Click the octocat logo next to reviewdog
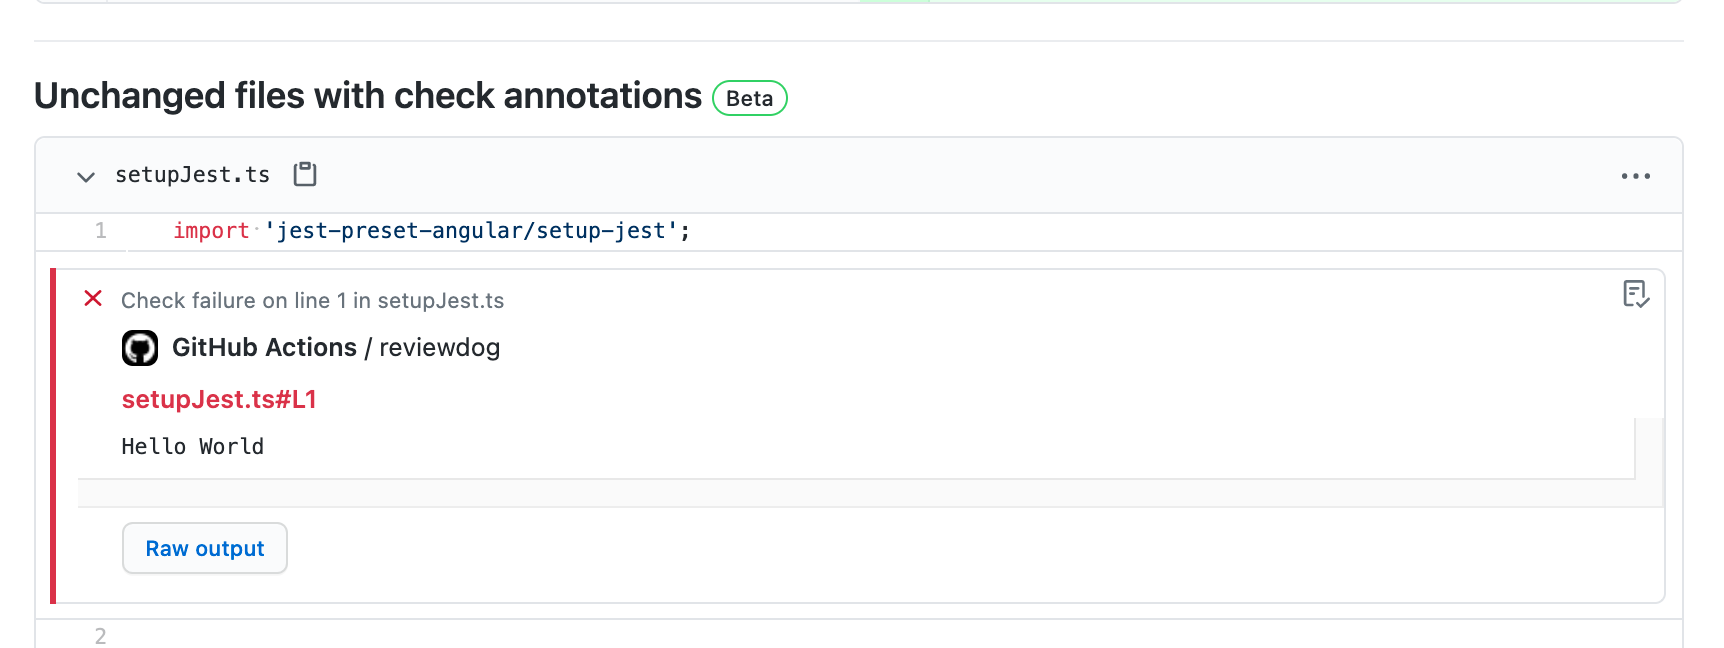 (x=140, y=347)
